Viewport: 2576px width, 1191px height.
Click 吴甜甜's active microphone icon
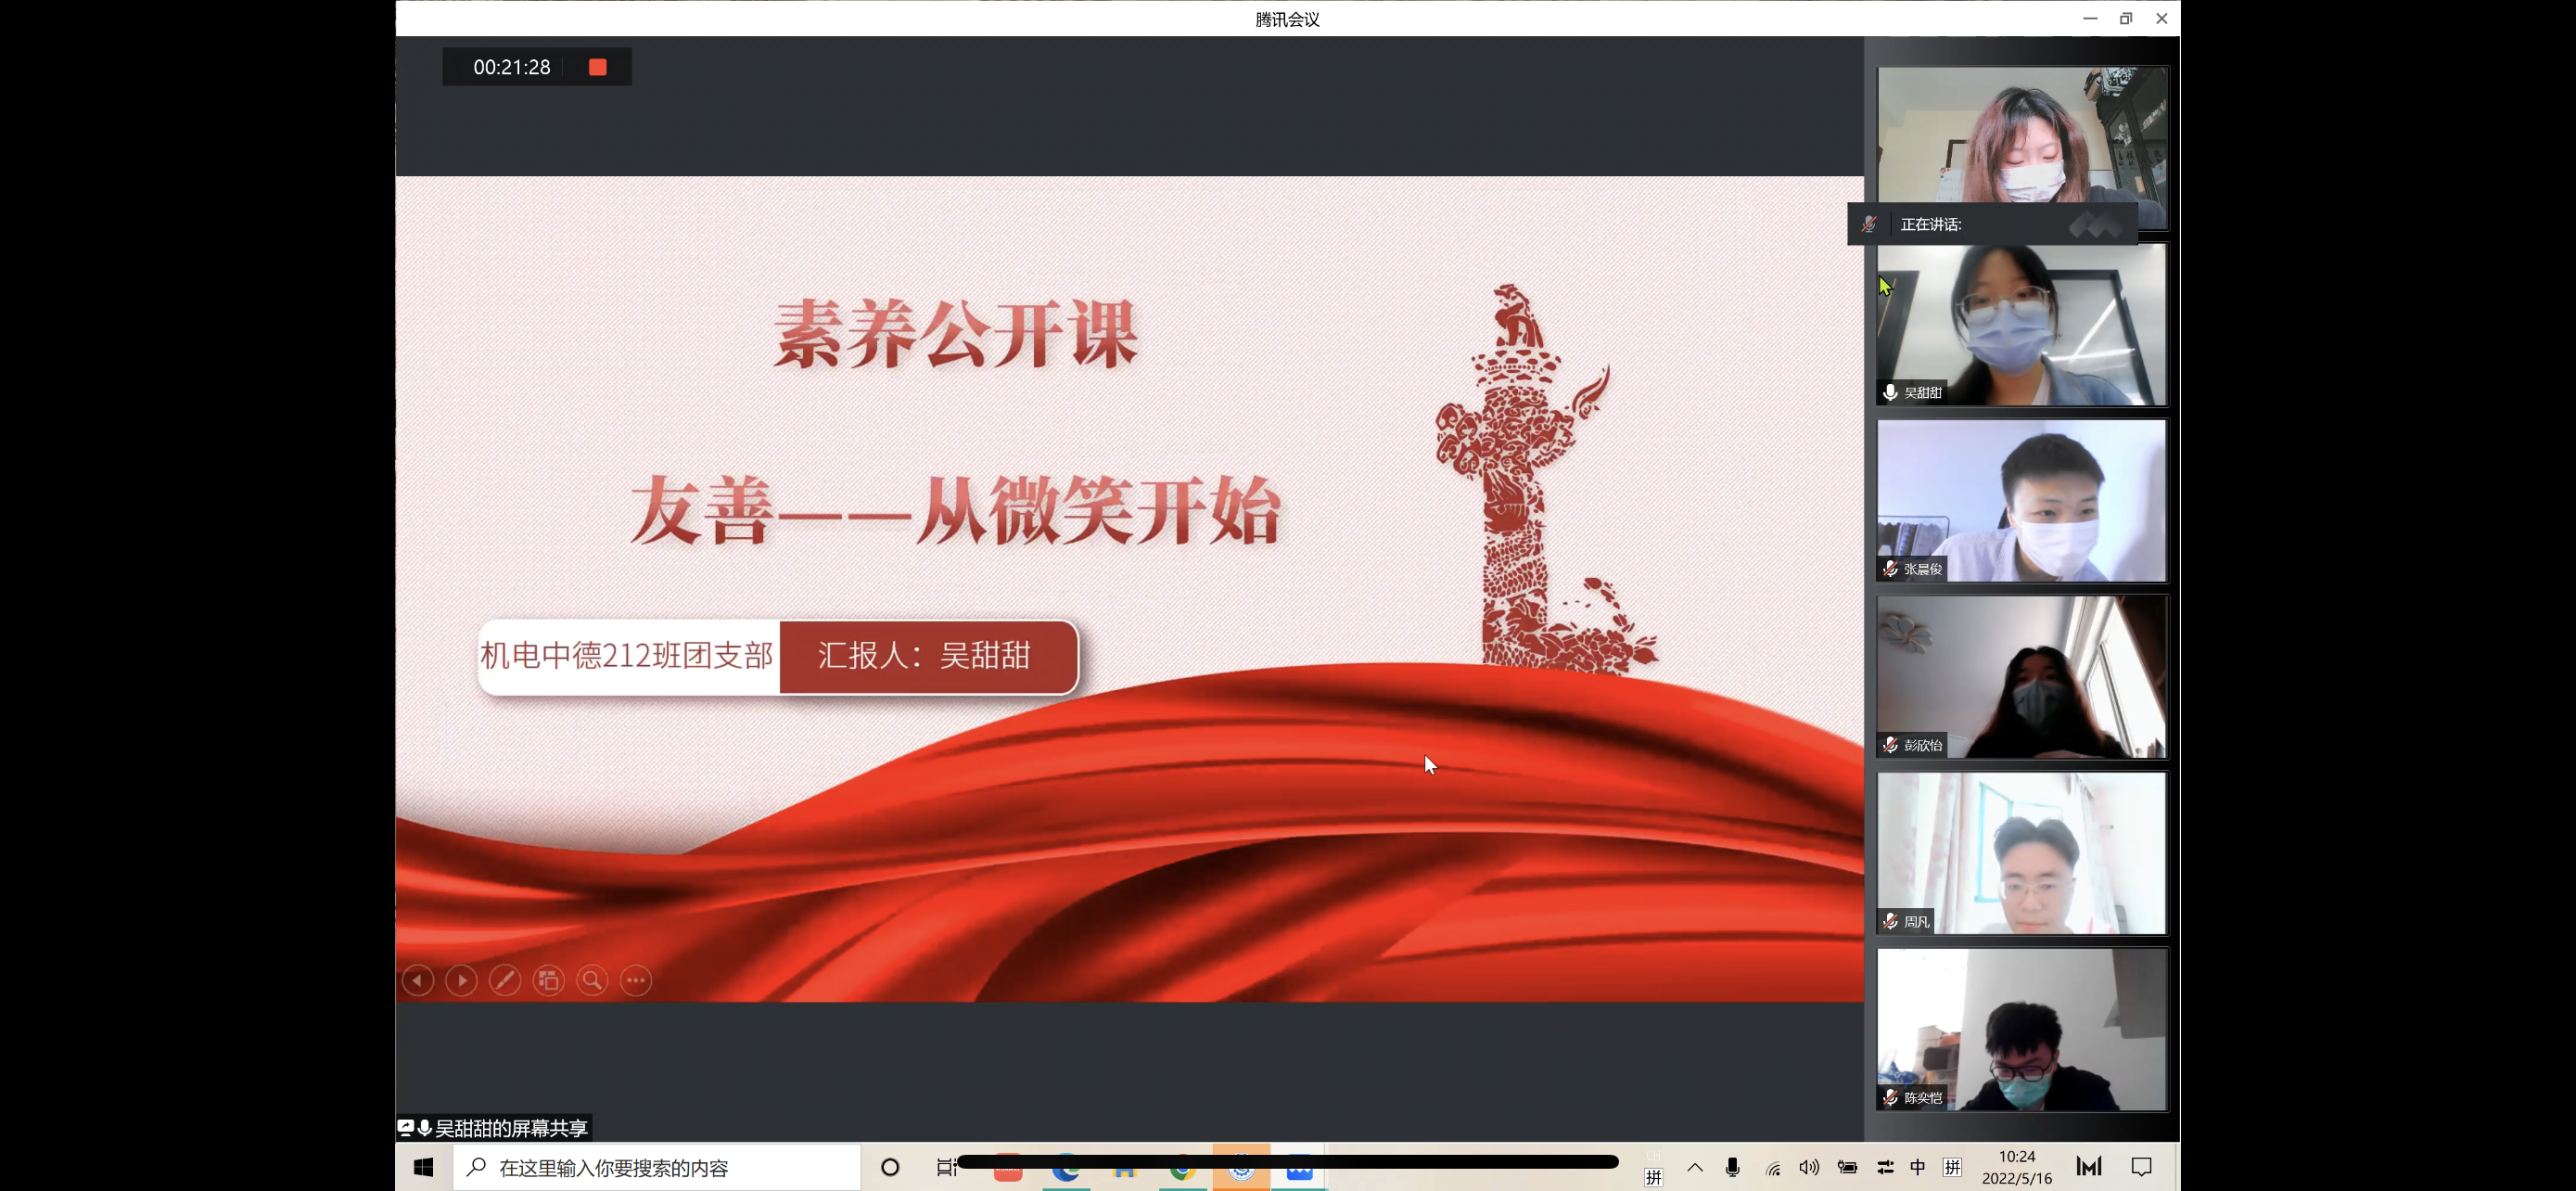(x=1890, y=393)
